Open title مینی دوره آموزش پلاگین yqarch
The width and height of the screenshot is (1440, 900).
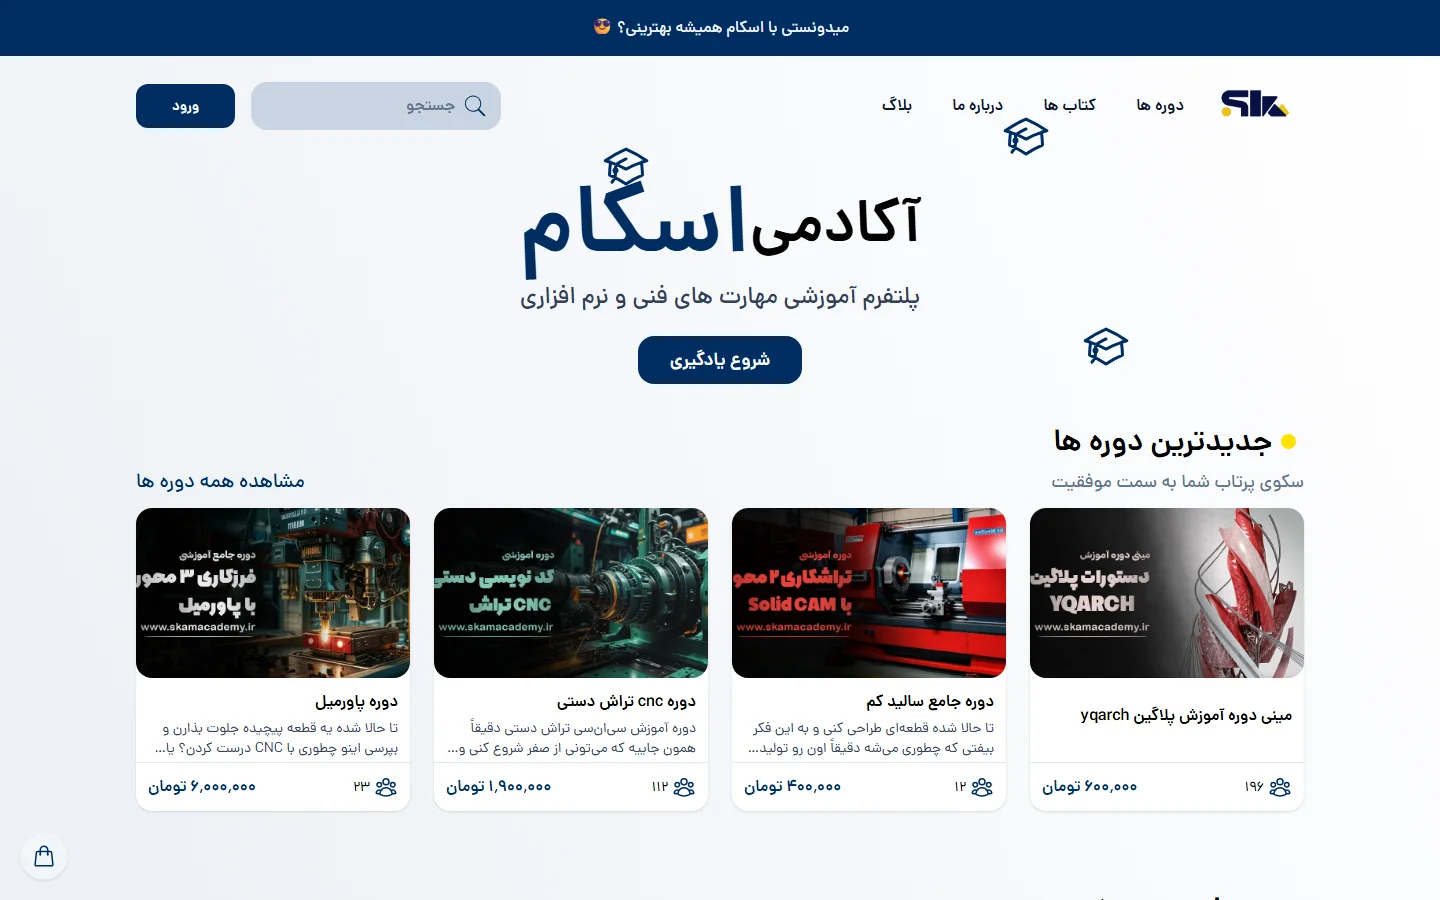click(1186, 715)
